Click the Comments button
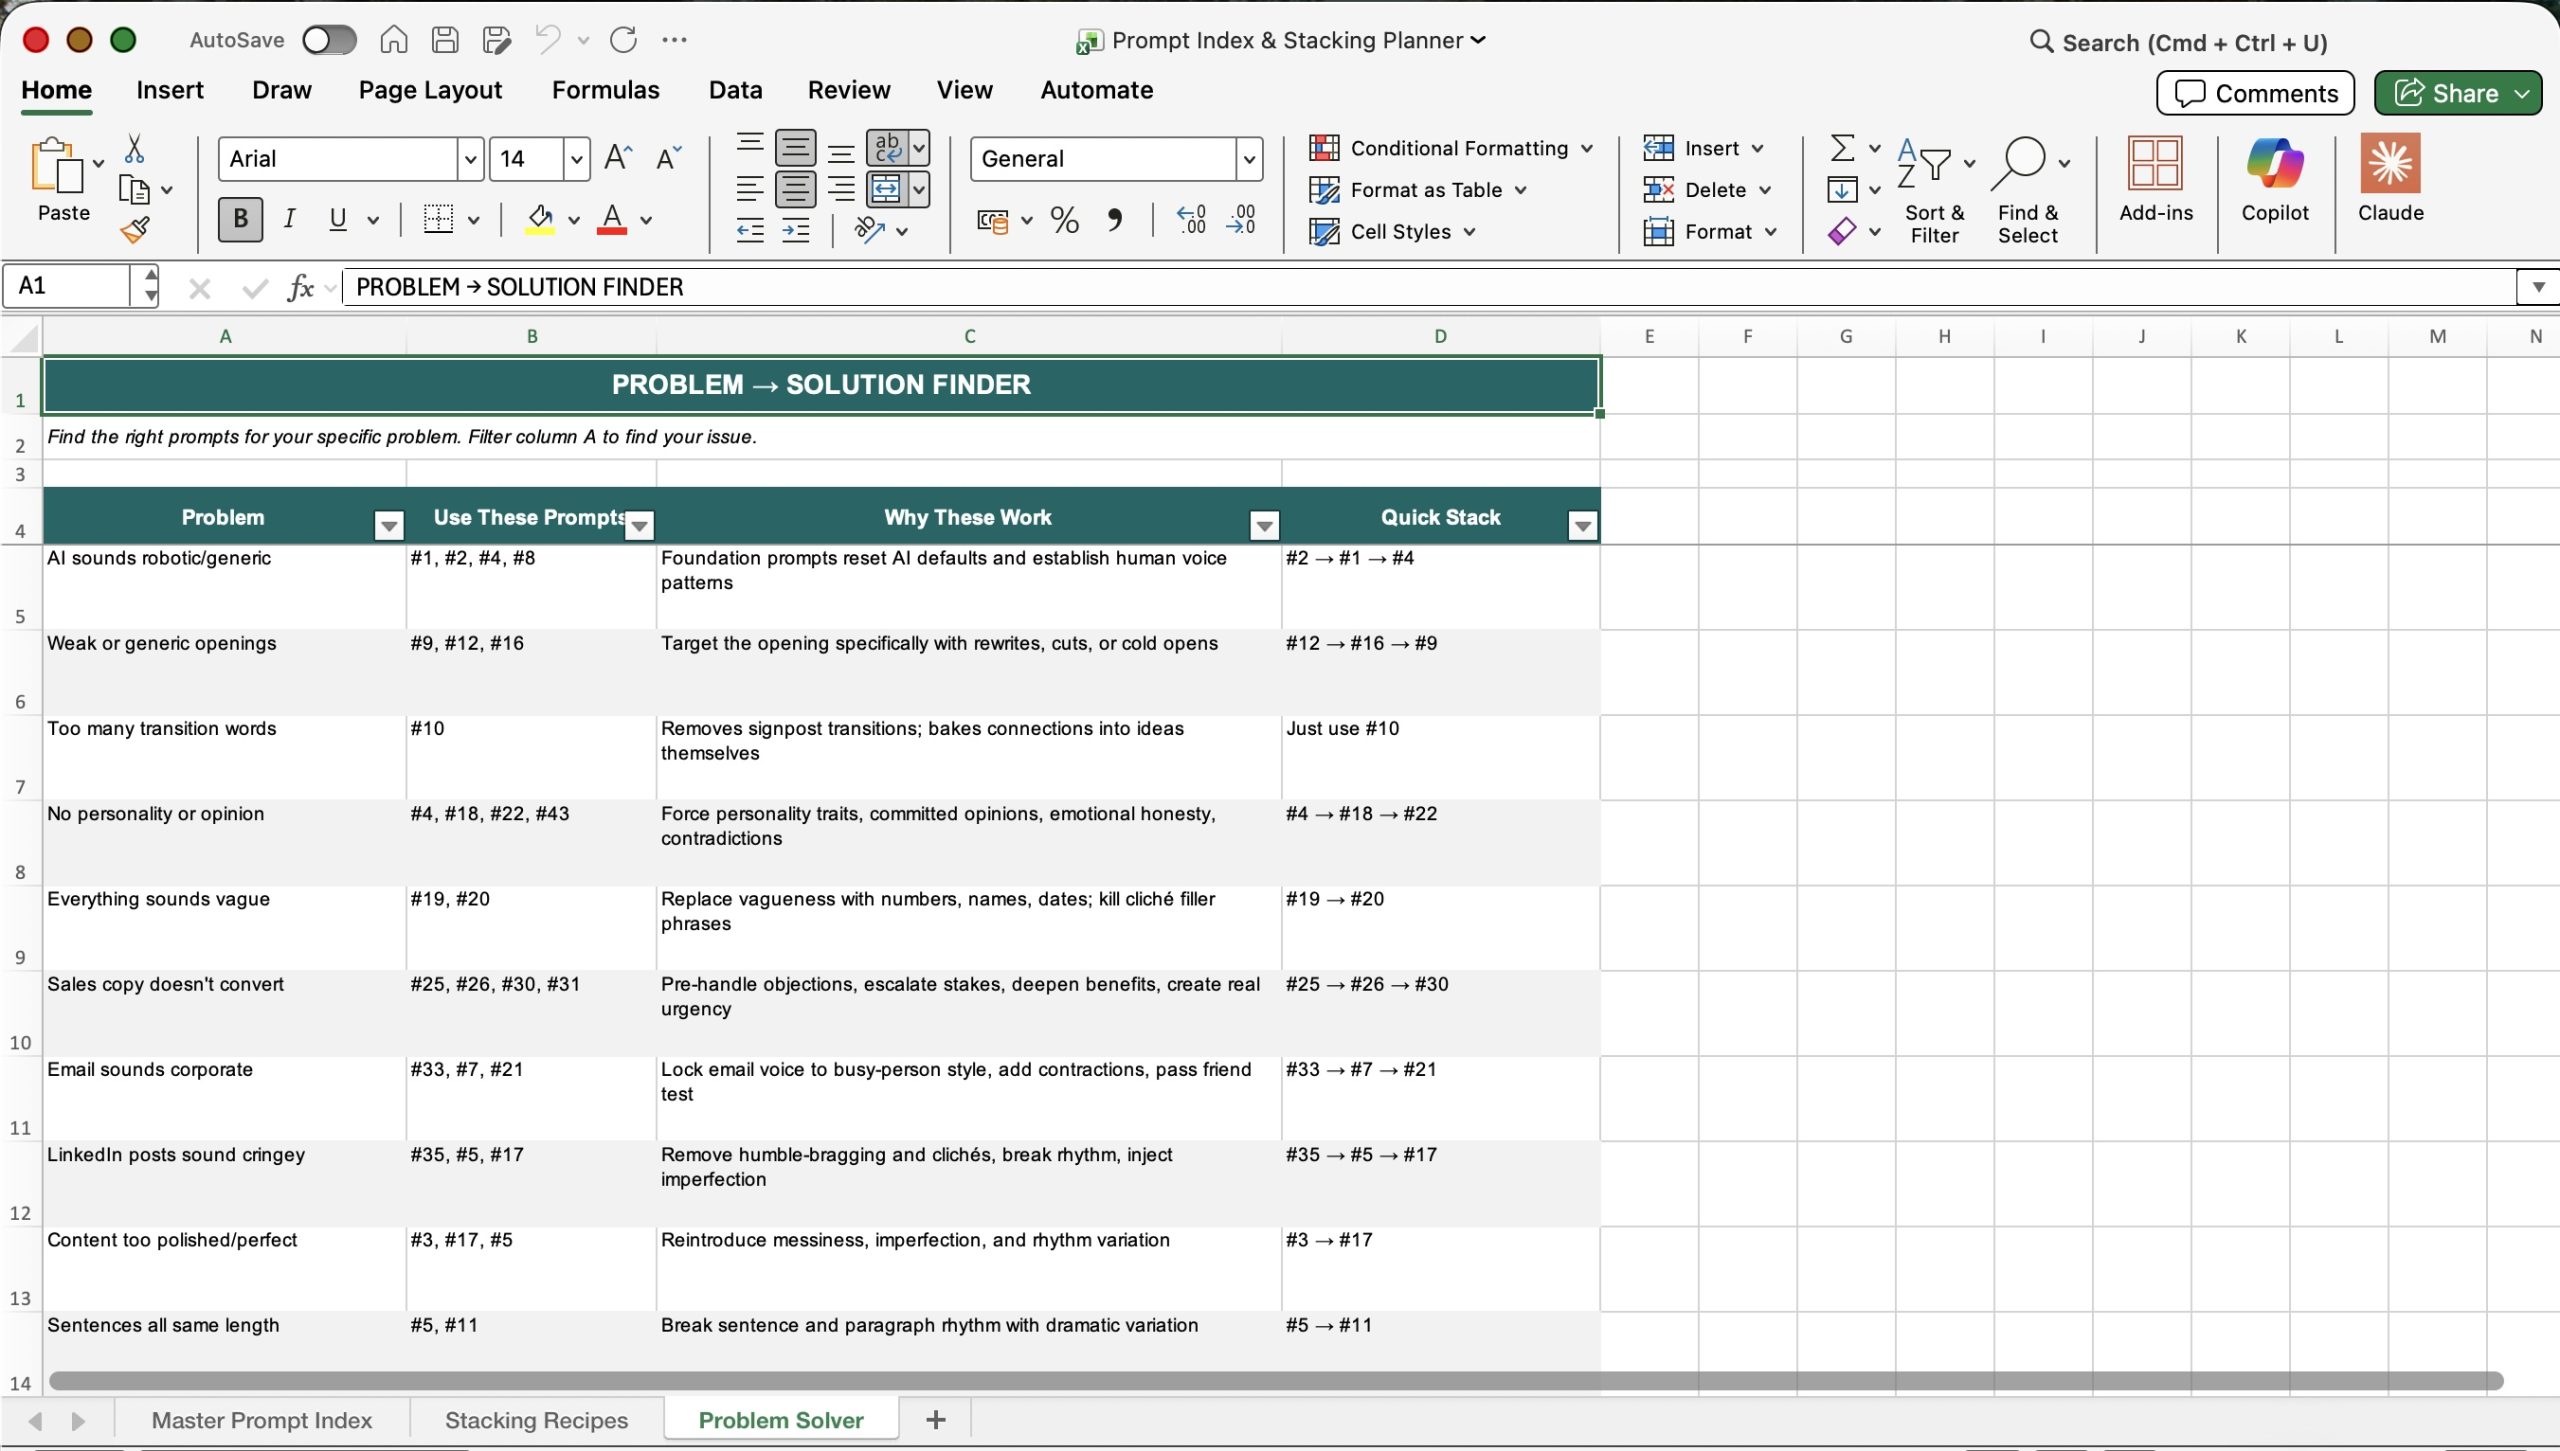 point(2255,93)
